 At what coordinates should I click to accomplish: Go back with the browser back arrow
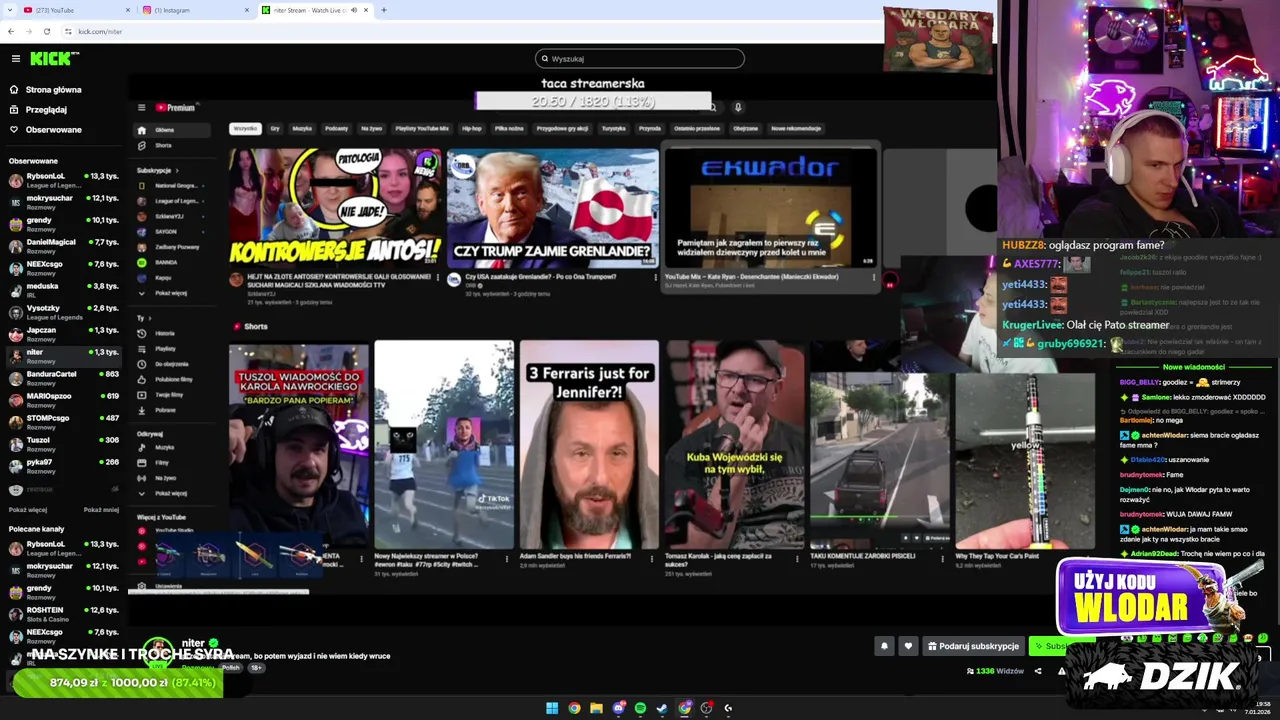click(11, 31)
